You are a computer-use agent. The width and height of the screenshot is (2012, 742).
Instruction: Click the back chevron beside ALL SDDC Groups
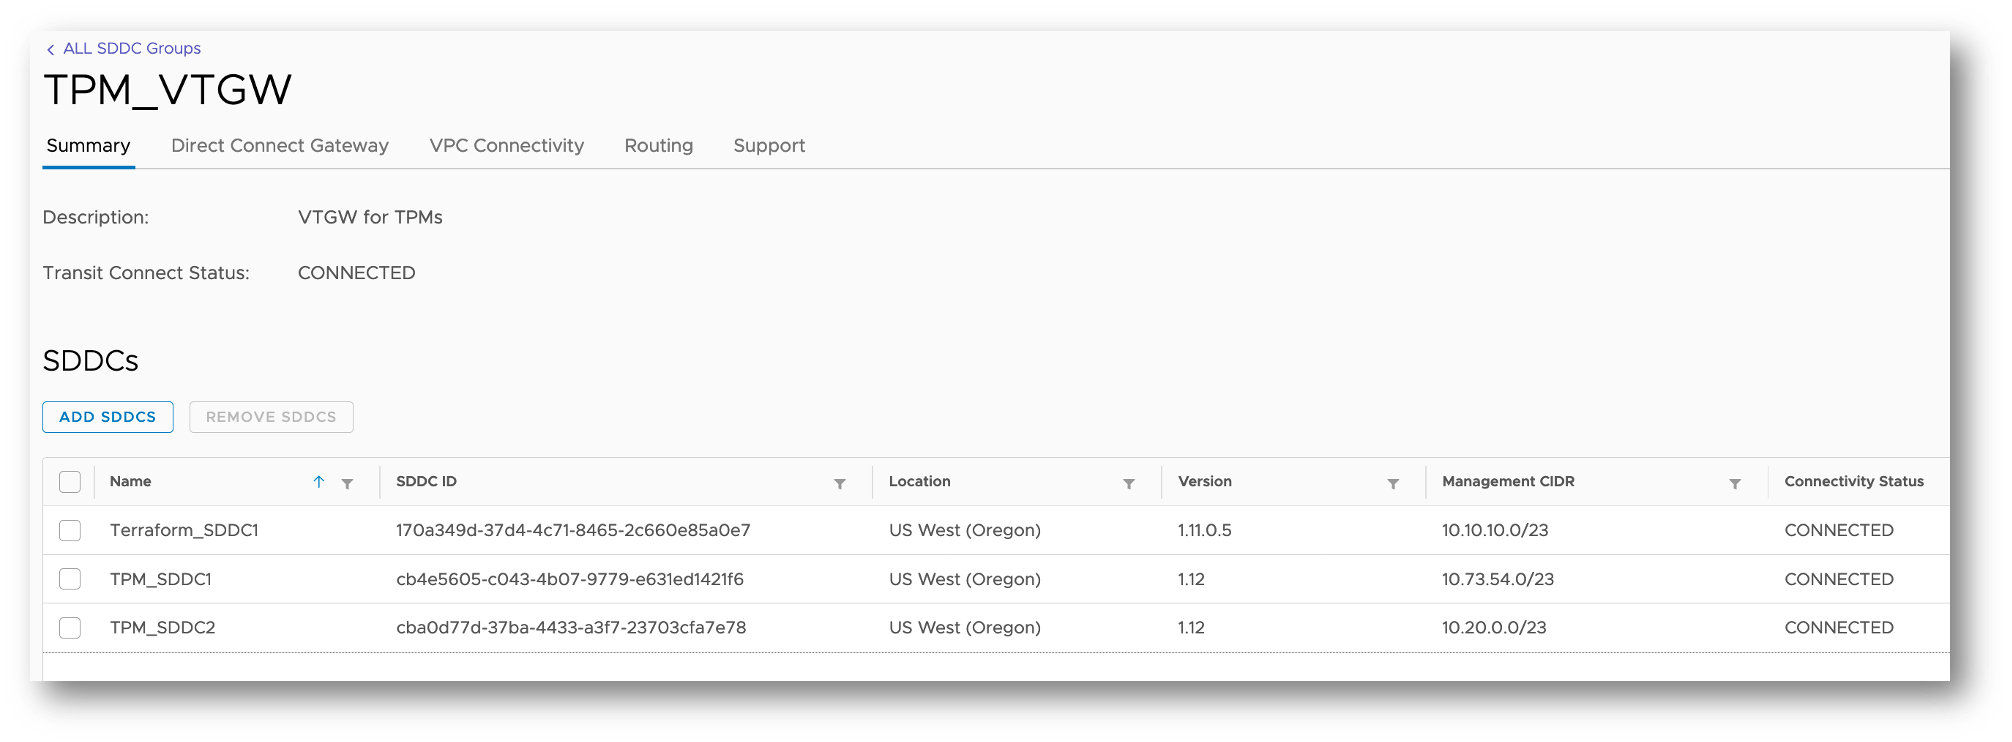[x=50, y=49]
